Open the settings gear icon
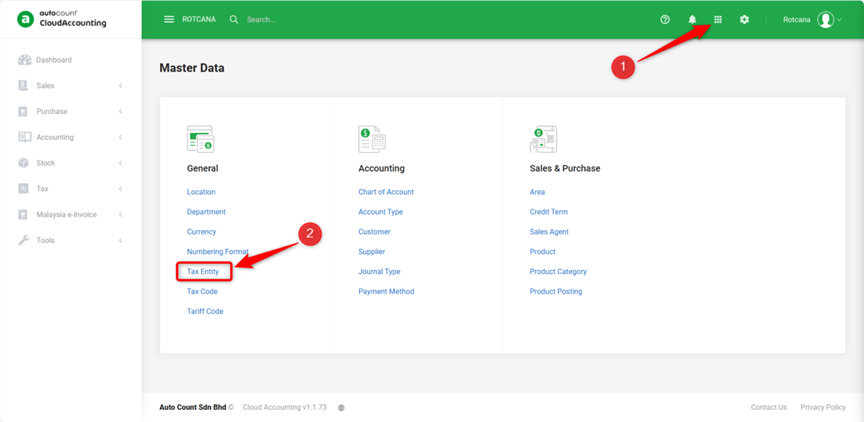864x422 pixels. pos(744,19)
